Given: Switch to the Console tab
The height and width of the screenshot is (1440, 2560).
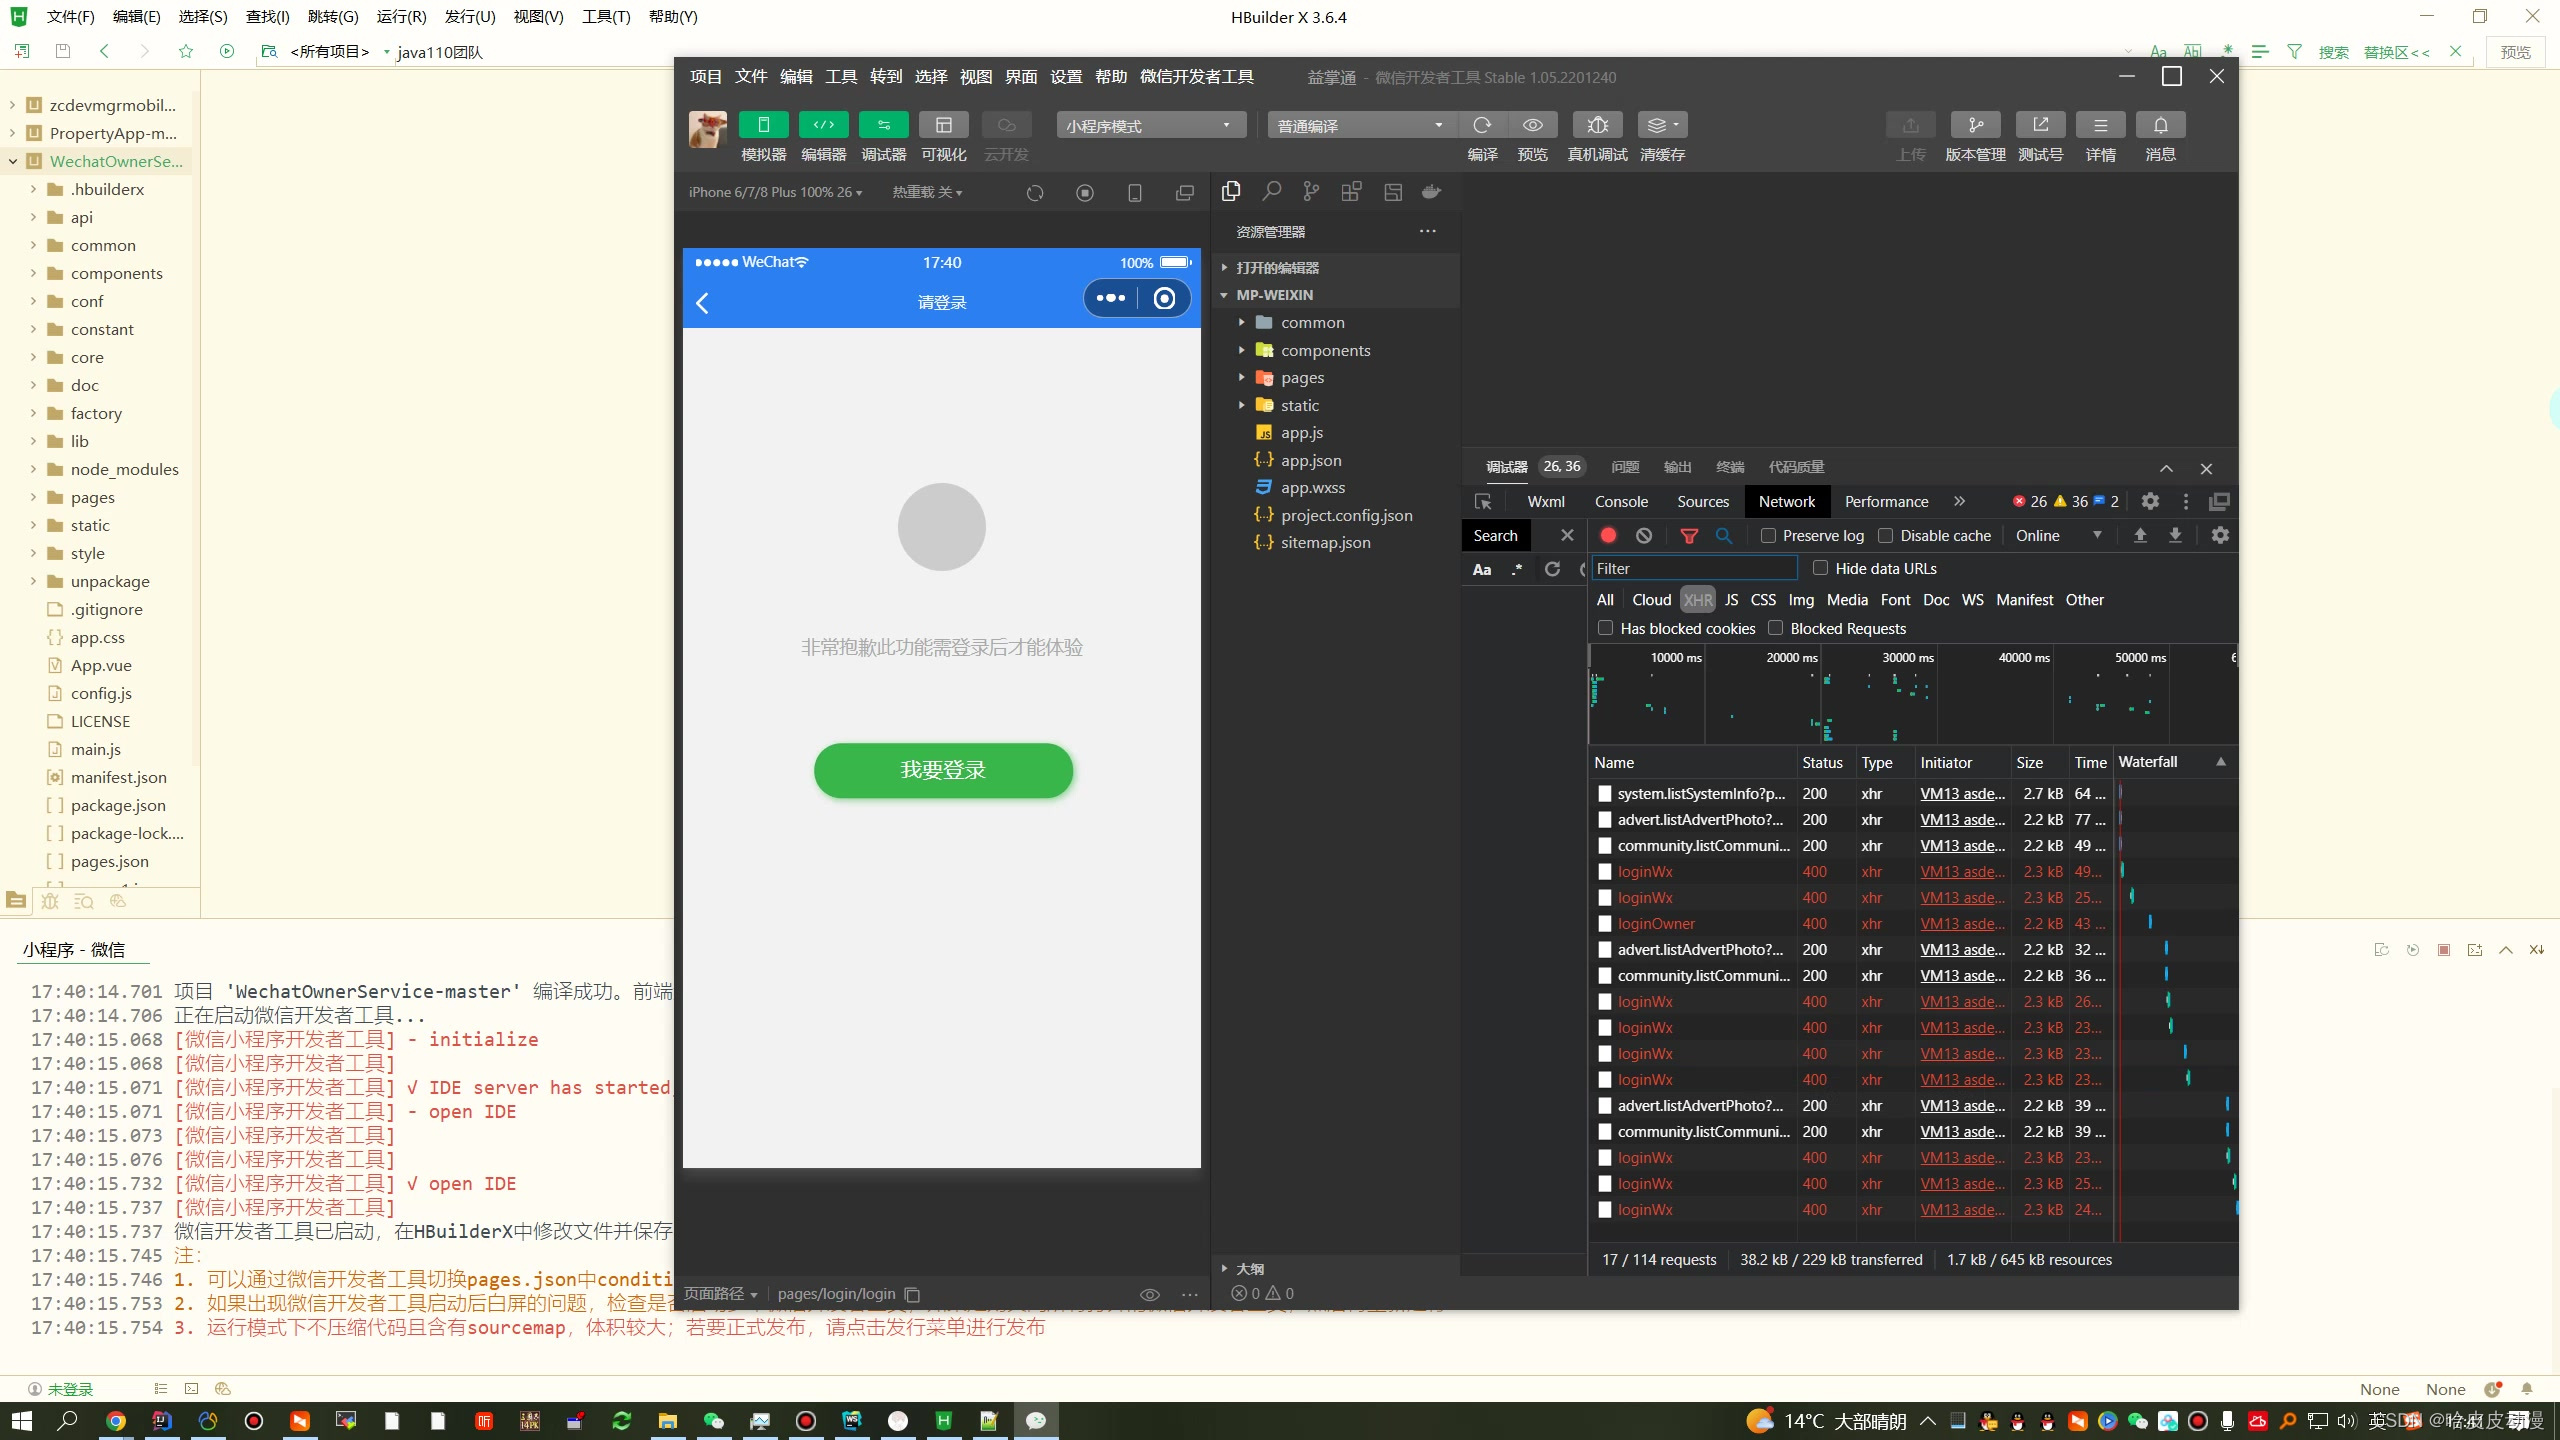Looking at the screenshot, I should (x=1621, y=502).
